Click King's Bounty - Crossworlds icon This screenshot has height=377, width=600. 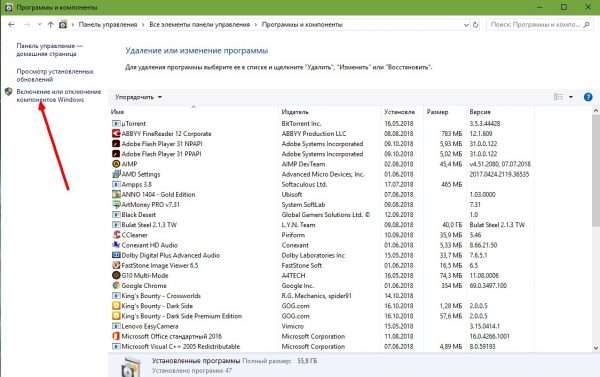click(116, 296)
